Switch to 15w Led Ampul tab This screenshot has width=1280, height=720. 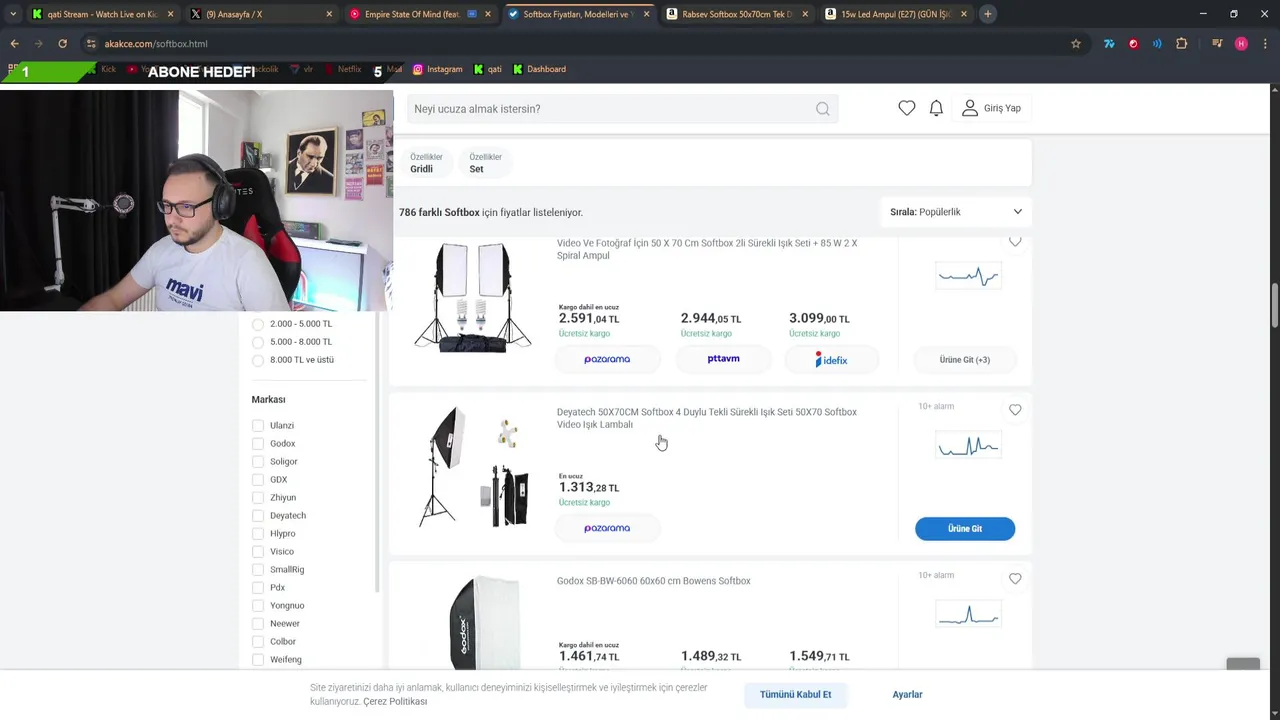[895, 14]
